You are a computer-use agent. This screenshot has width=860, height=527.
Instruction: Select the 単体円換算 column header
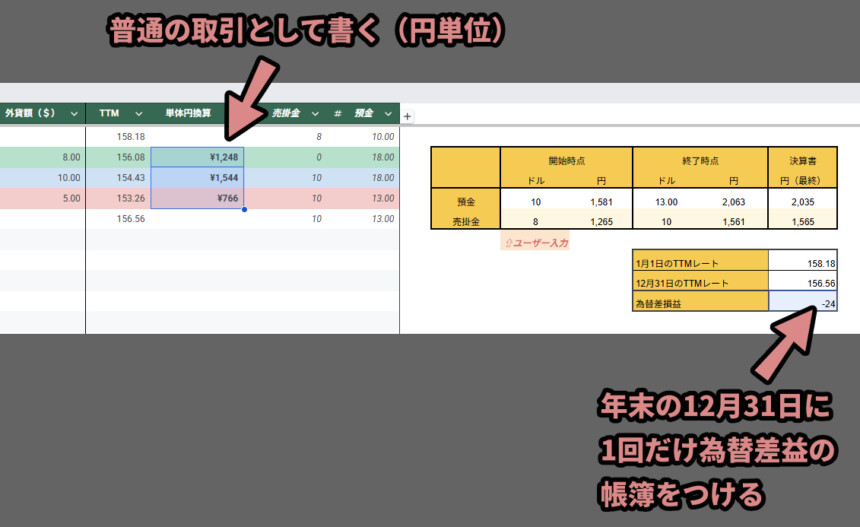pos(188,114)
